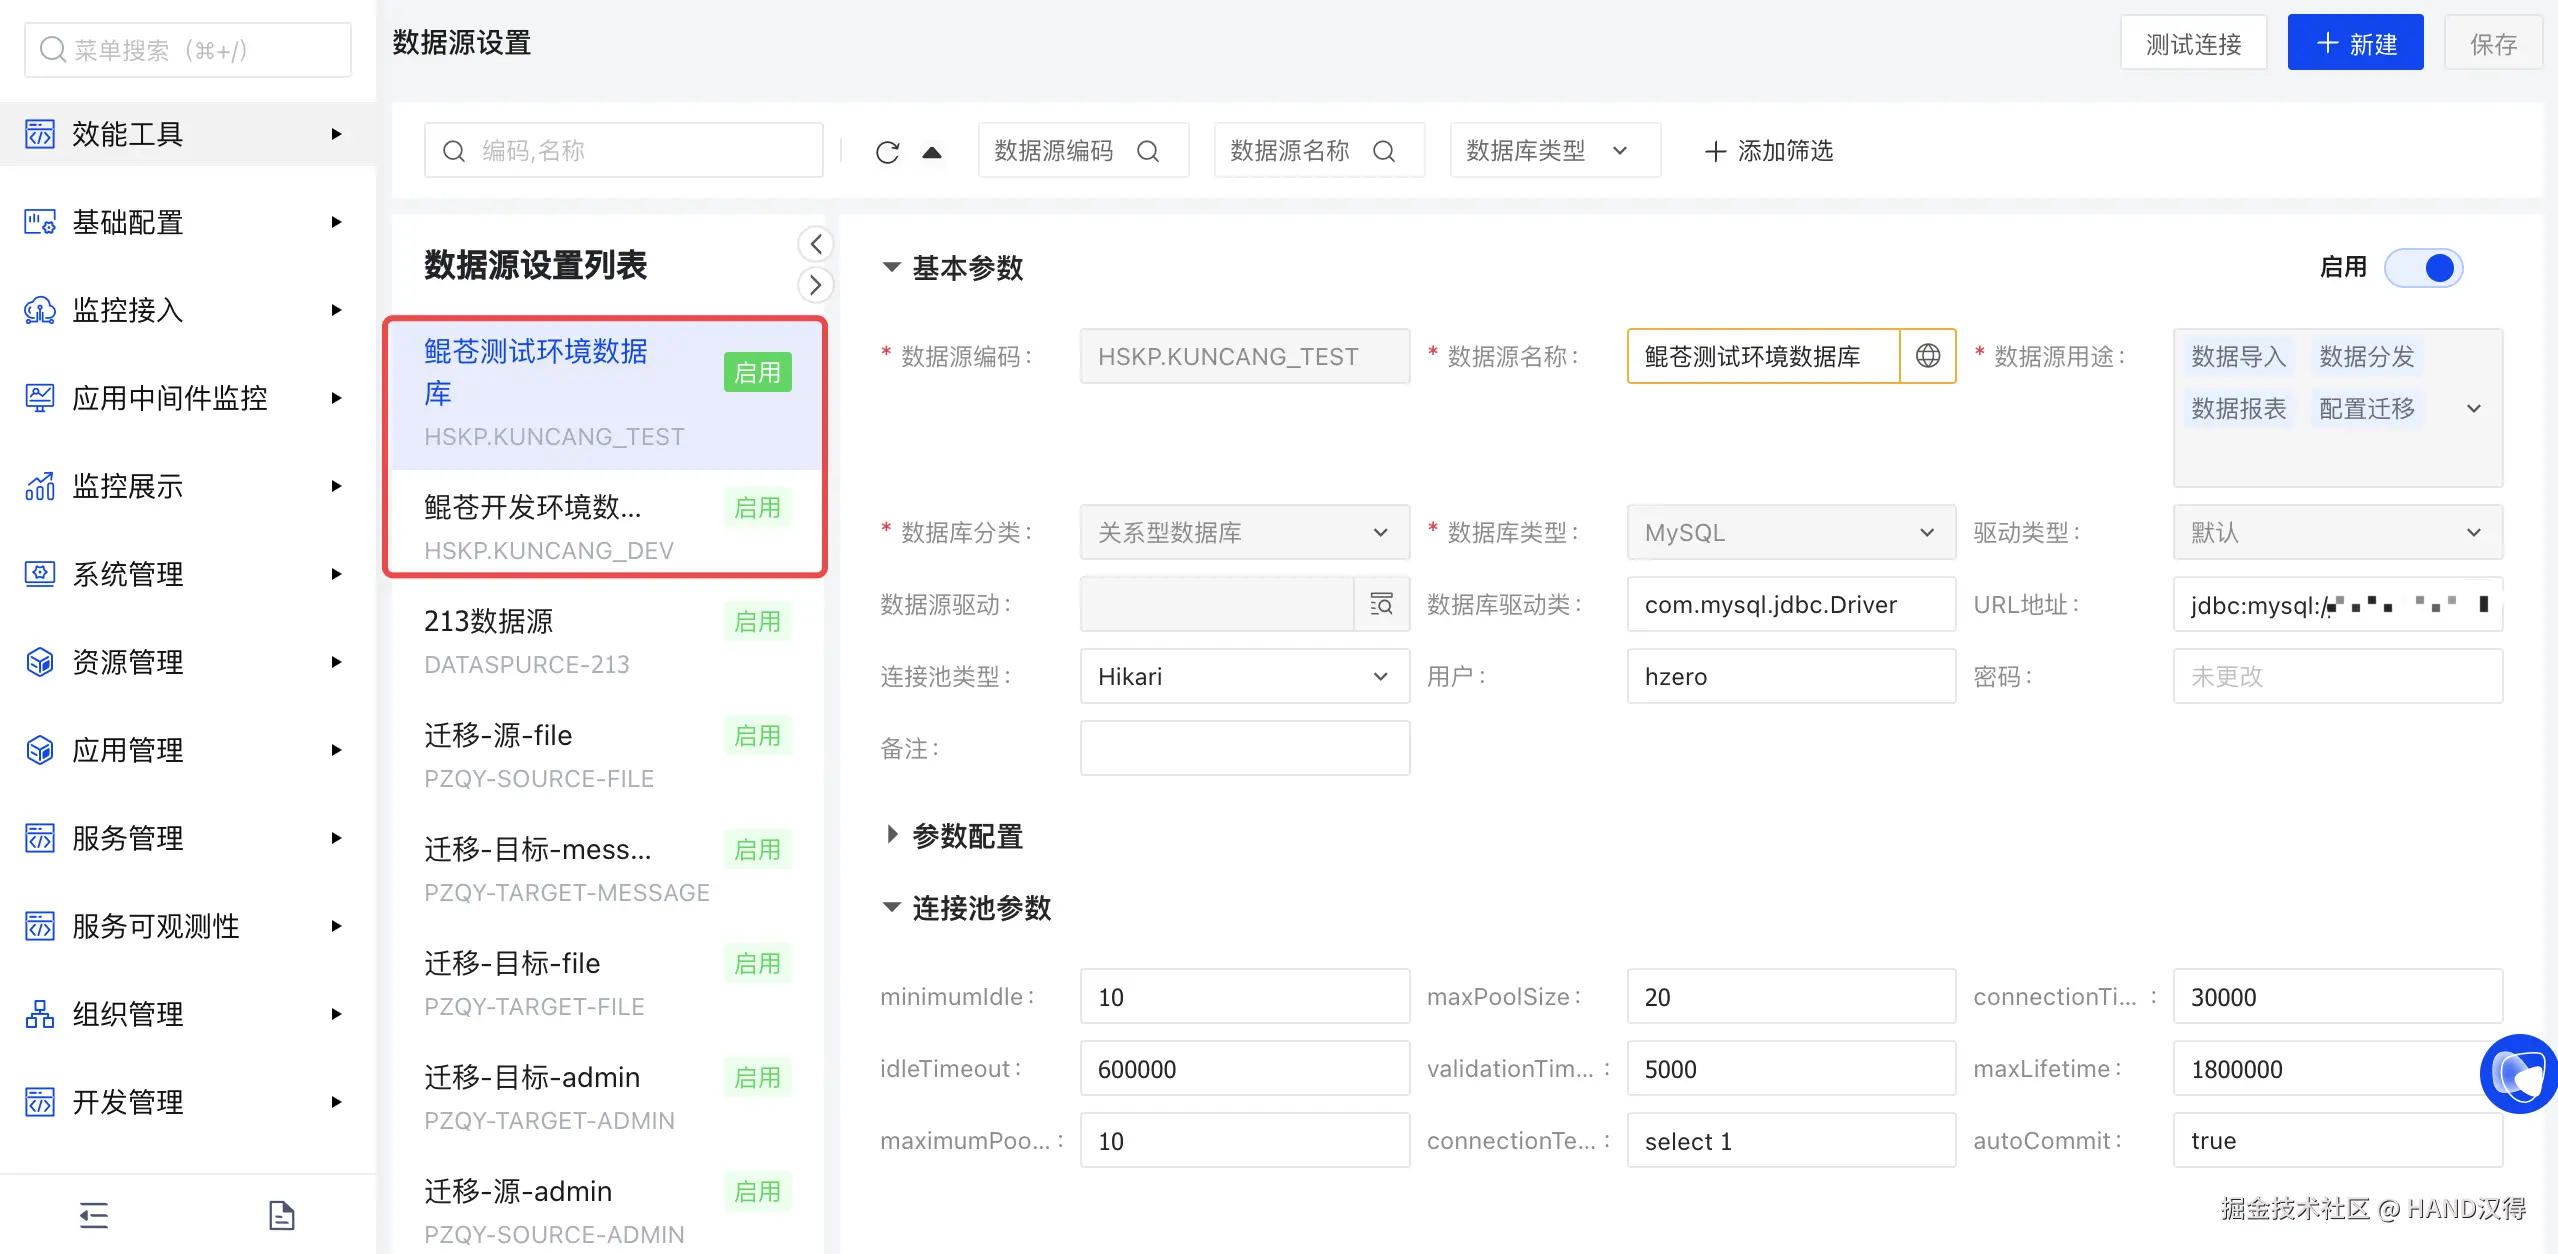
Task: Click the up-arrow collapse icon beside refresh
Action: (932, 152)
